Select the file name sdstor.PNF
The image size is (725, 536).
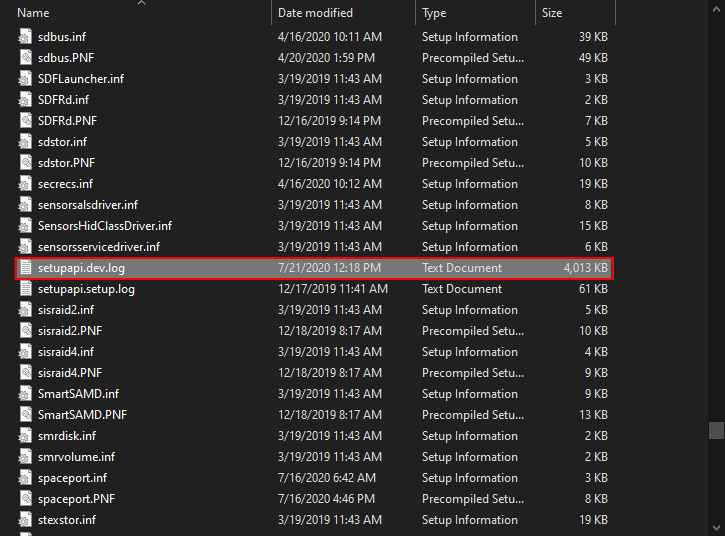(x=67, y=163)
